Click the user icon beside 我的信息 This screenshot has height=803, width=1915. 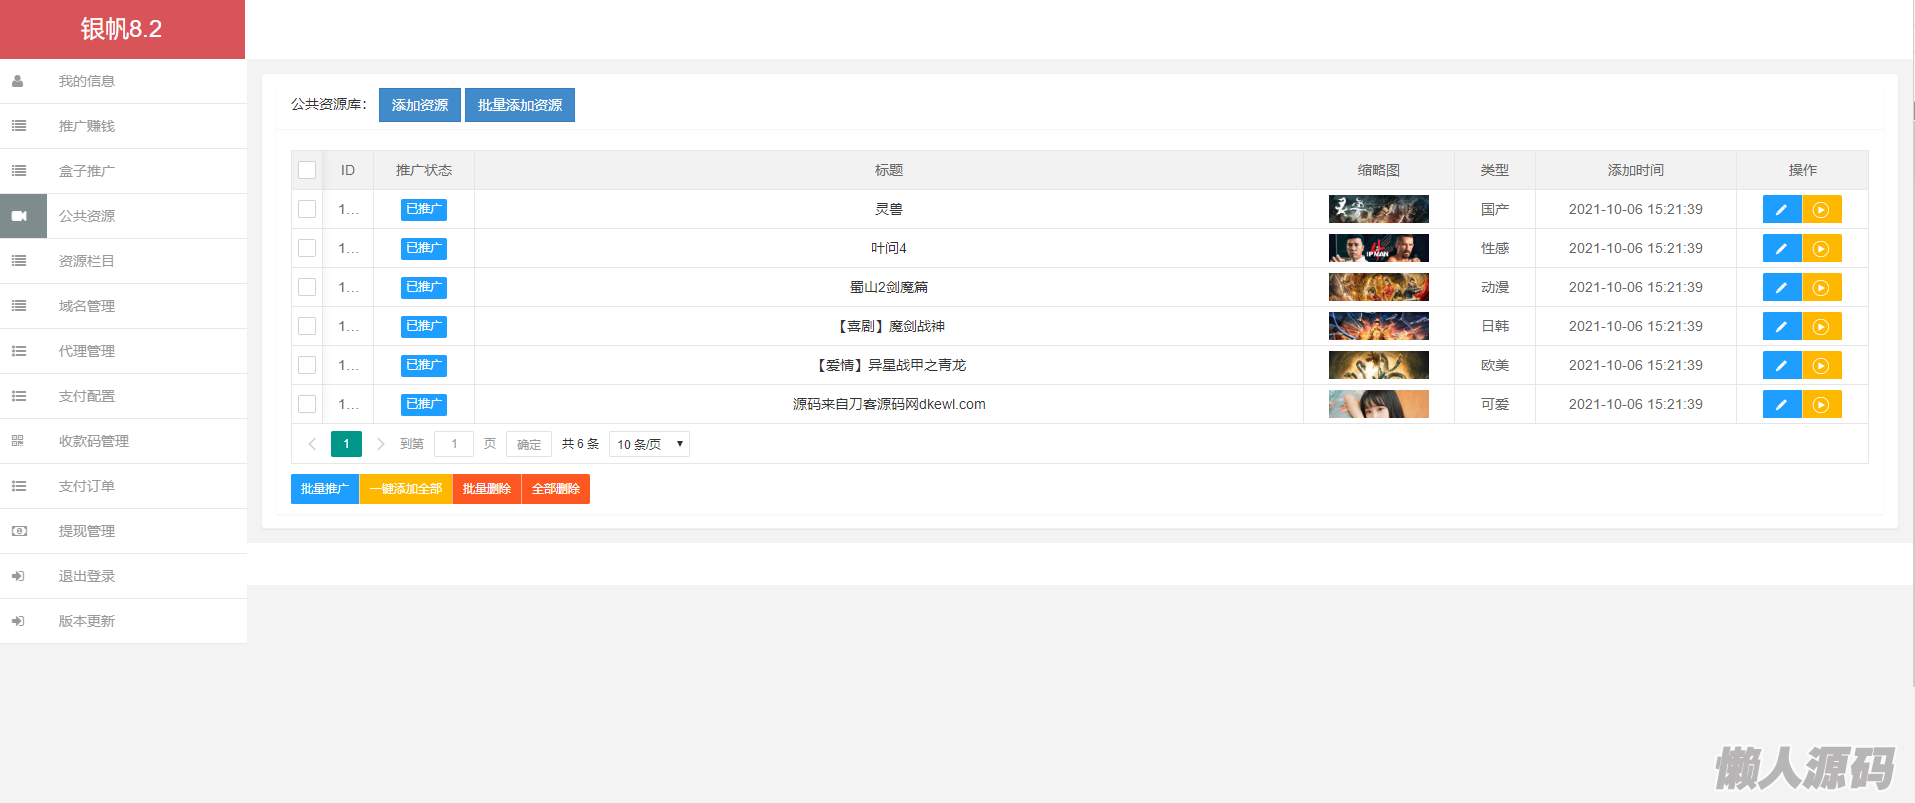18,81
